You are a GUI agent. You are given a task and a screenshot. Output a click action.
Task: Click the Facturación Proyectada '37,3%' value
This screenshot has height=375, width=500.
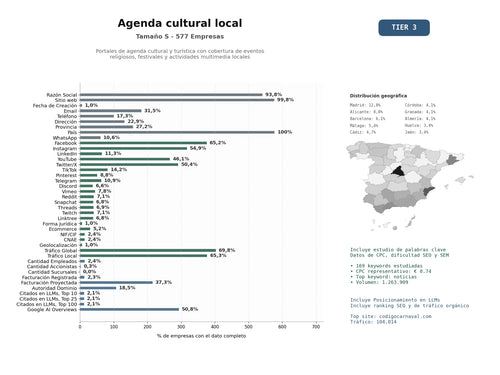click(x=164, y=282)
